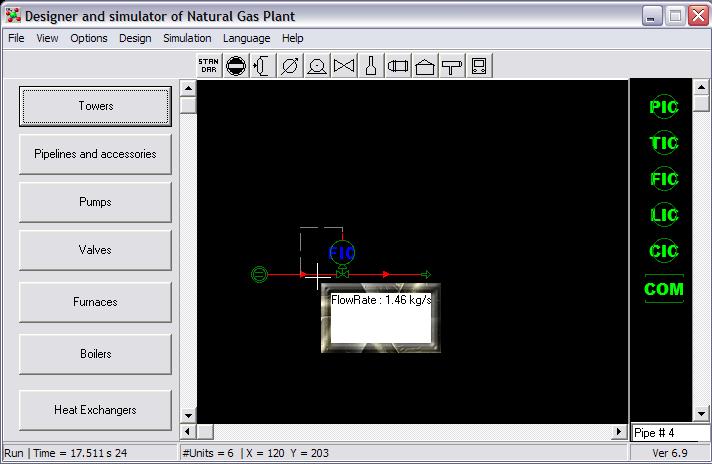The width and height of the screenshot is (712, 464).
Task: Select the control panel device icon
Action: (x=479, y=66)
